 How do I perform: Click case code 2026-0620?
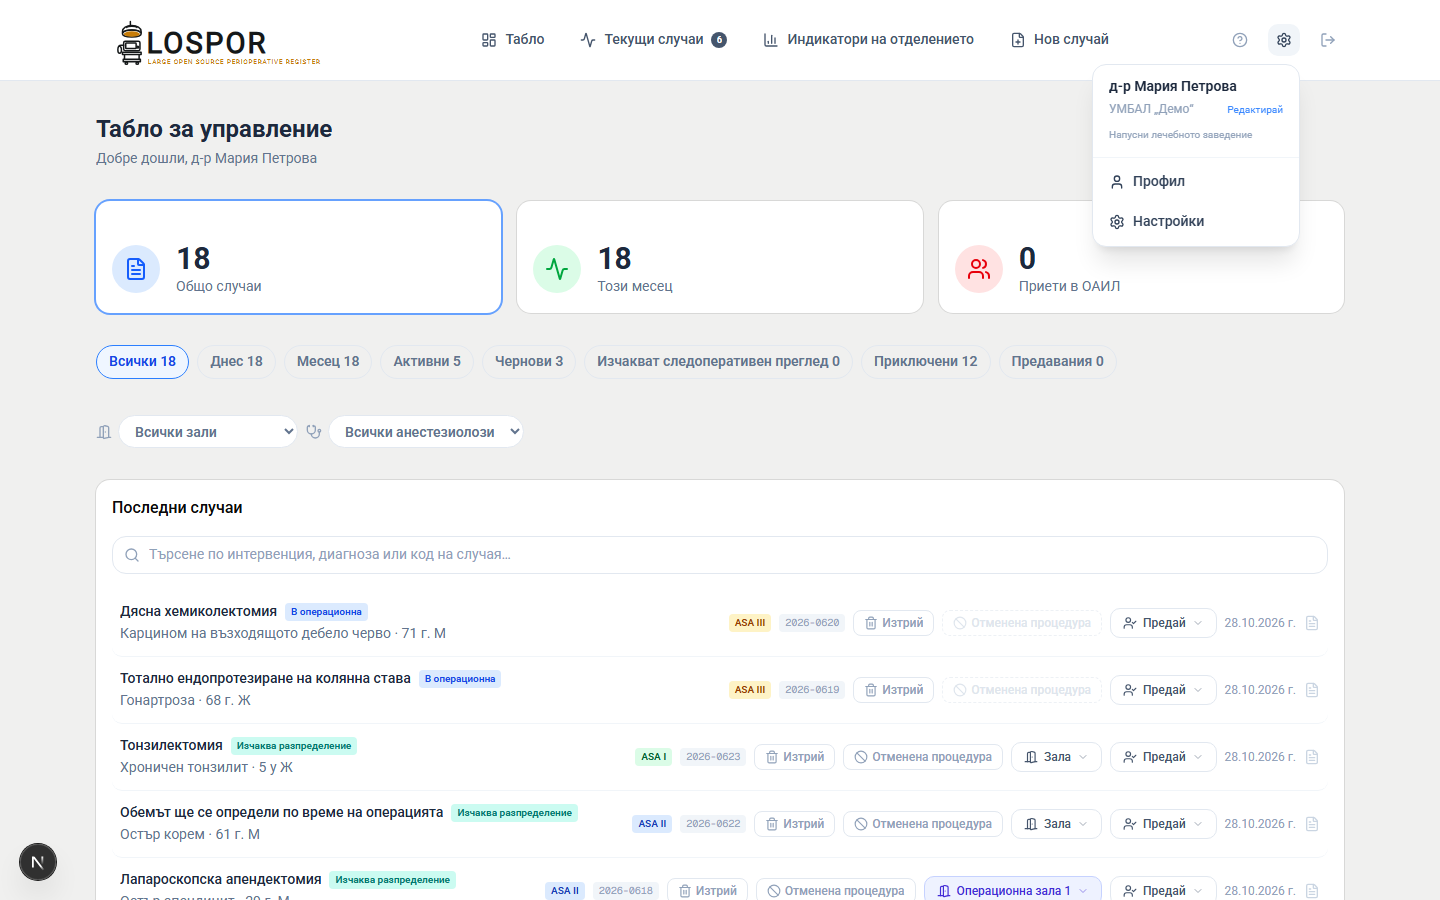(812, 623)
